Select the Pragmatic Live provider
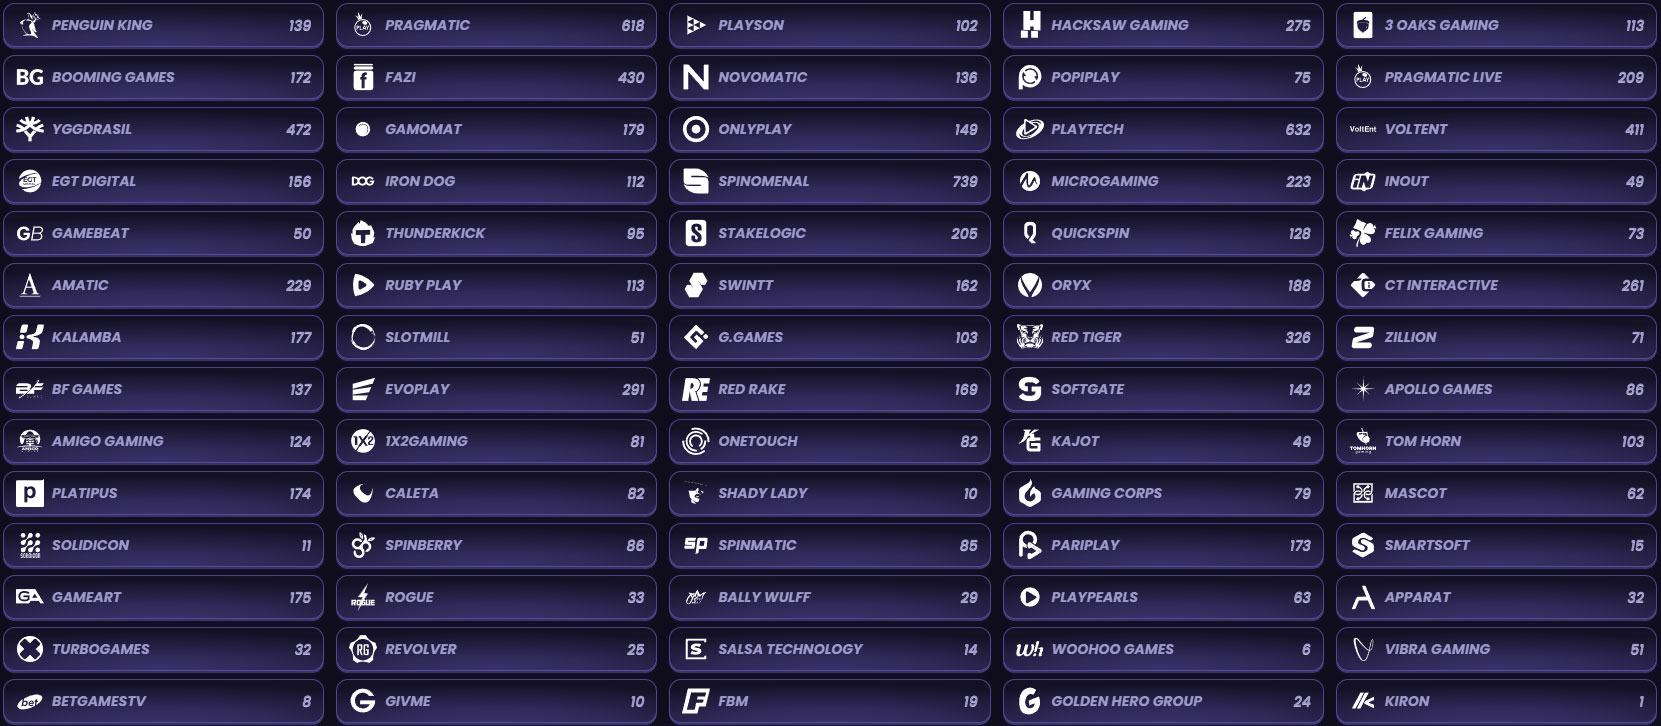Viewport: 1661px width, 726px height. click(1496, 77)
